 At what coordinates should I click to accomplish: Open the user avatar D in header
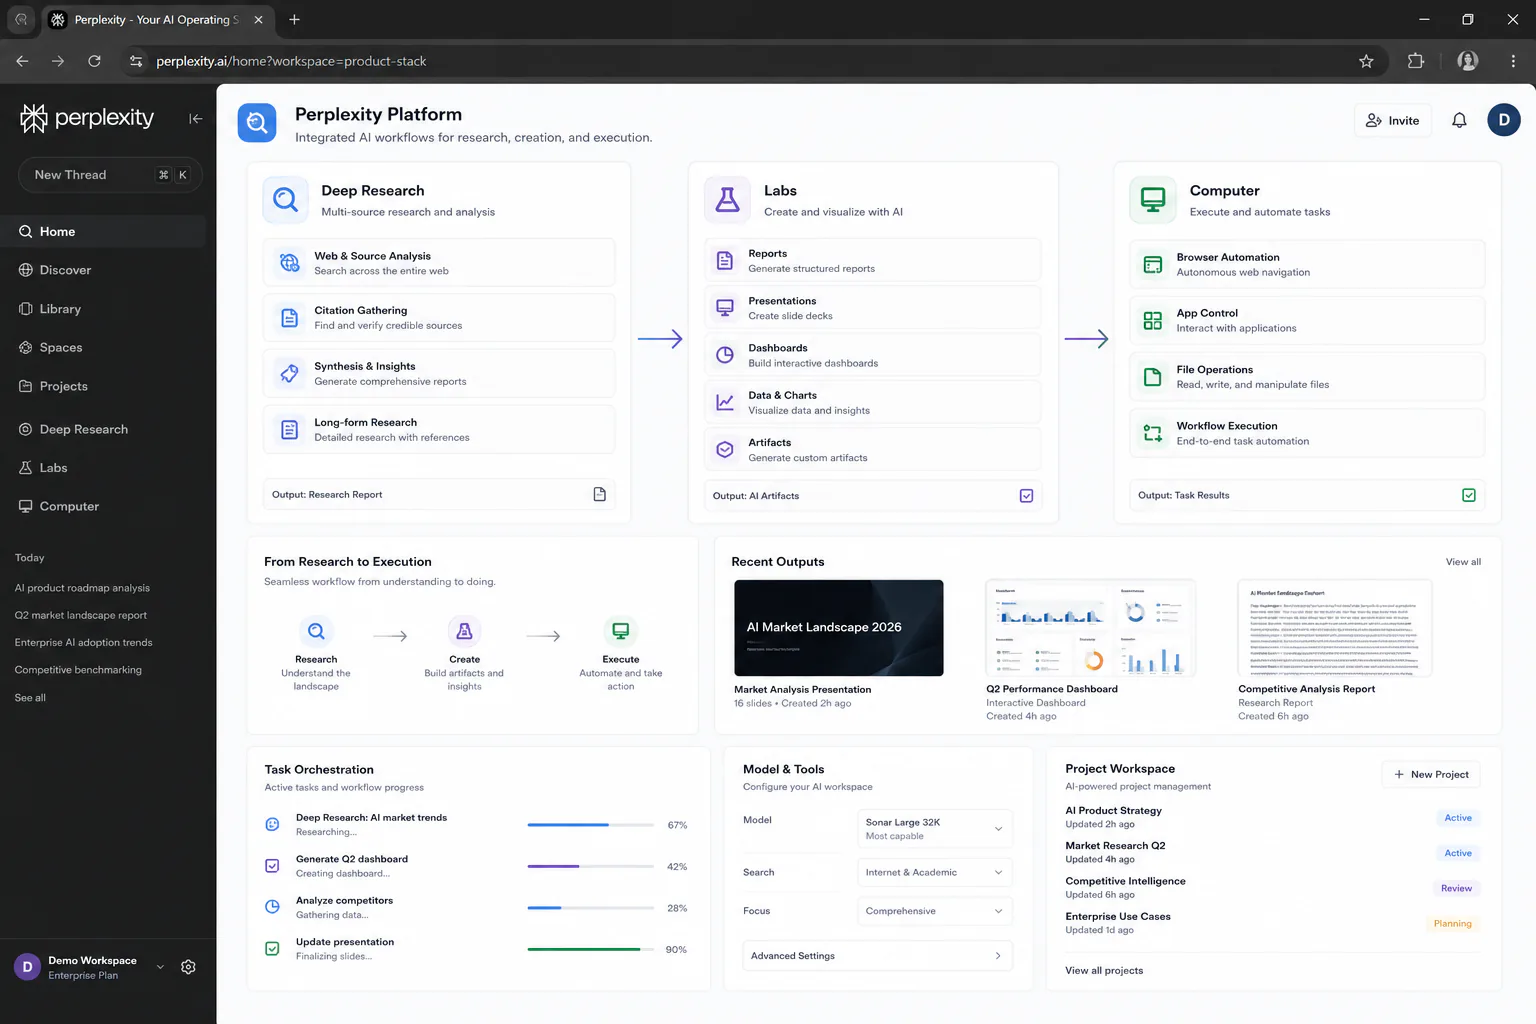tap(1503, 120)
